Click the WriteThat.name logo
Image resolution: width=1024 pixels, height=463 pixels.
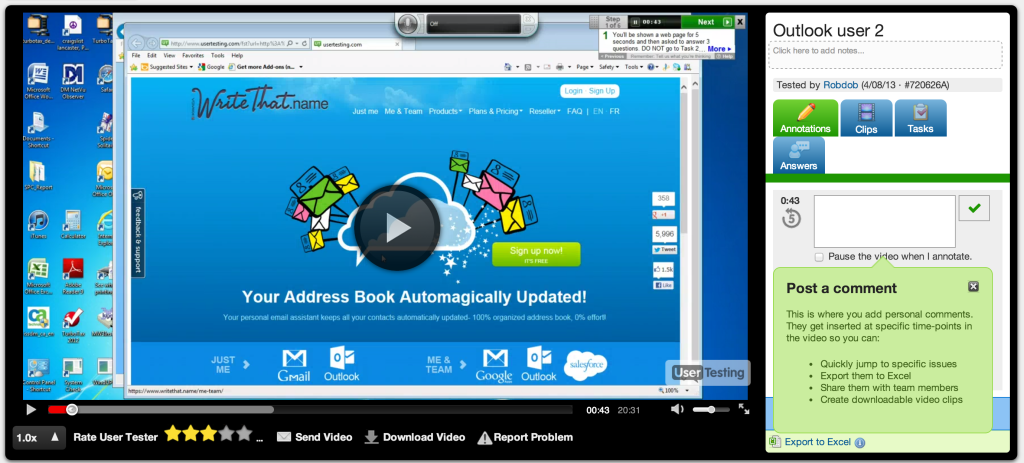click(x=259, y=100)
